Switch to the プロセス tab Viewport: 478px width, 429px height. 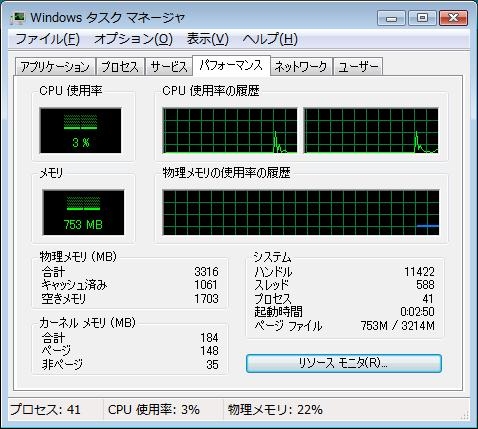click(x=120, y=67)
